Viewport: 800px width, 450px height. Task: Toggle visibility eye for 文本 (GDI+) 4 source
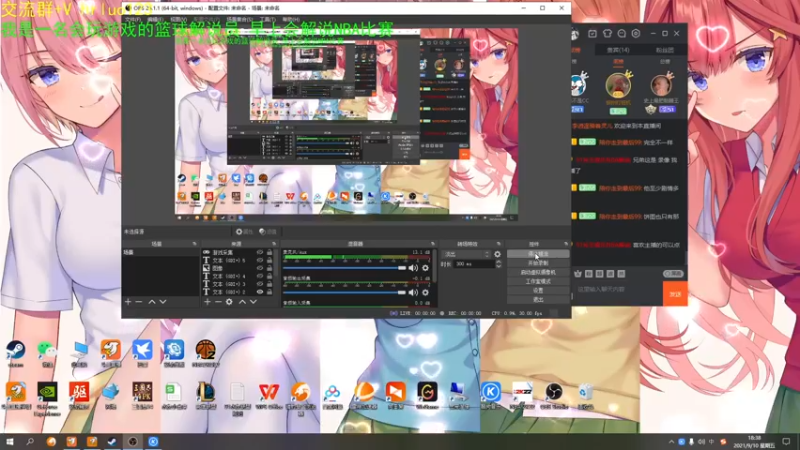[260, 276]
